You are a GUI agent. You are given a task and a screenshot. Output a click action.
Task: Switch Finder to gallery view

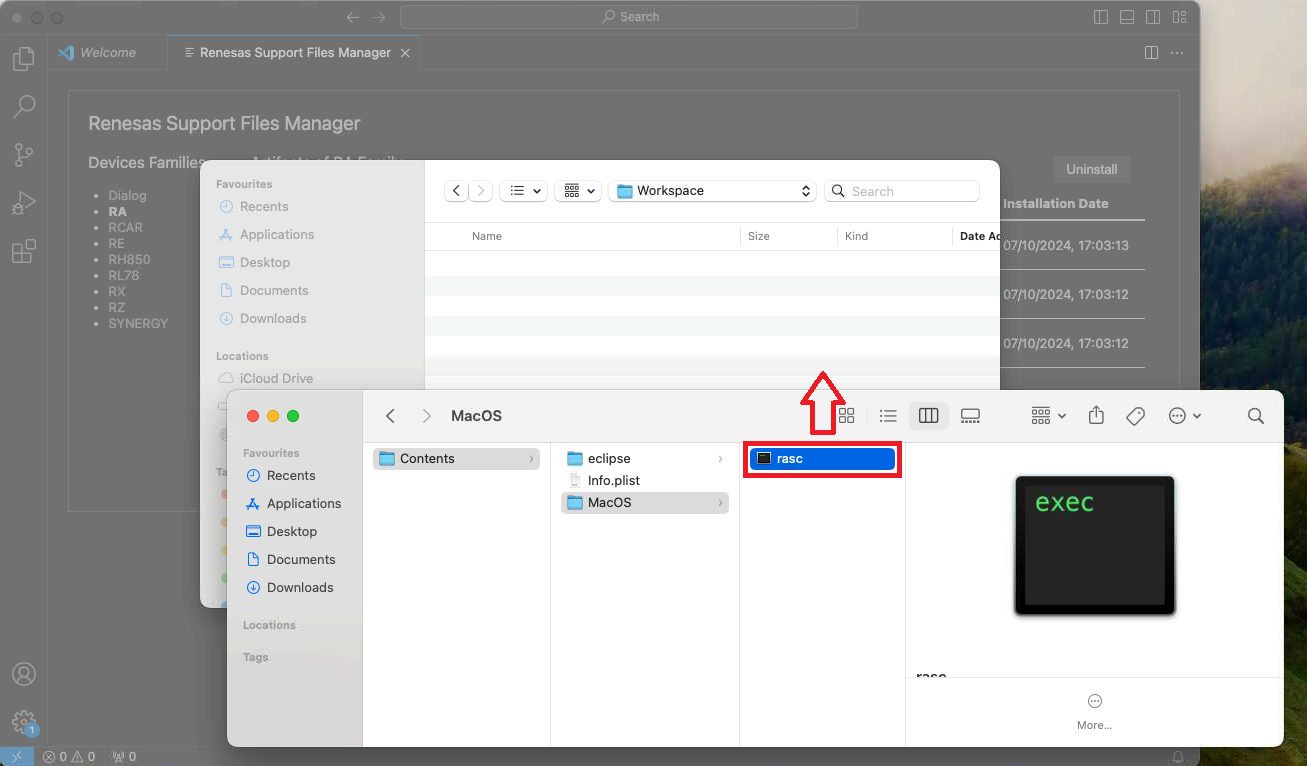(970, 416)
